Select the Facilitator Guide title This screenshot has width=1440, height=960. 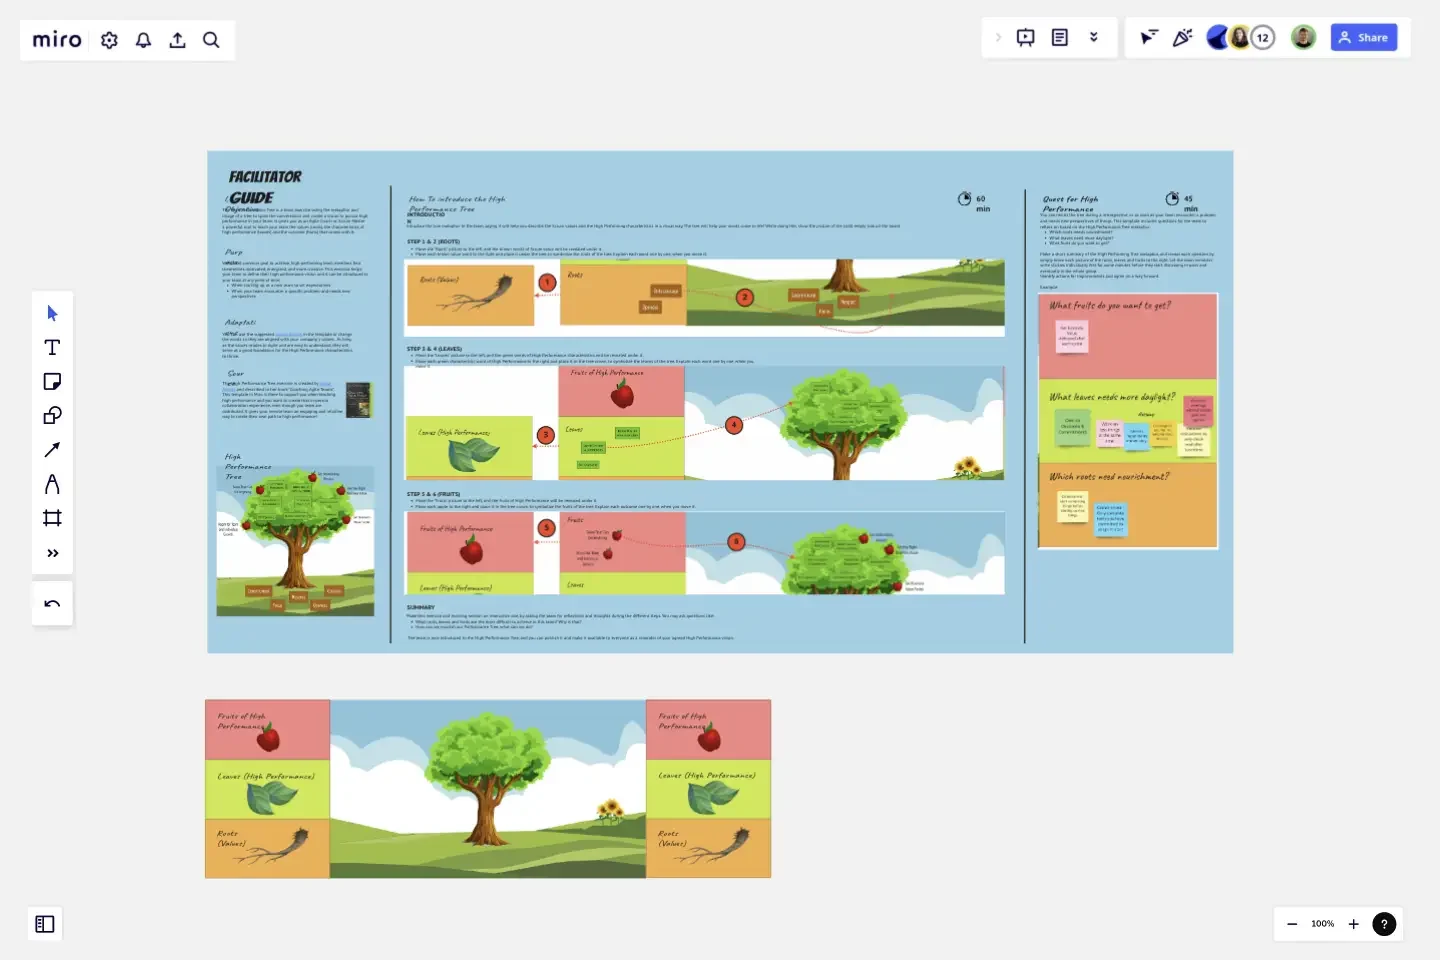click(263, 187)
